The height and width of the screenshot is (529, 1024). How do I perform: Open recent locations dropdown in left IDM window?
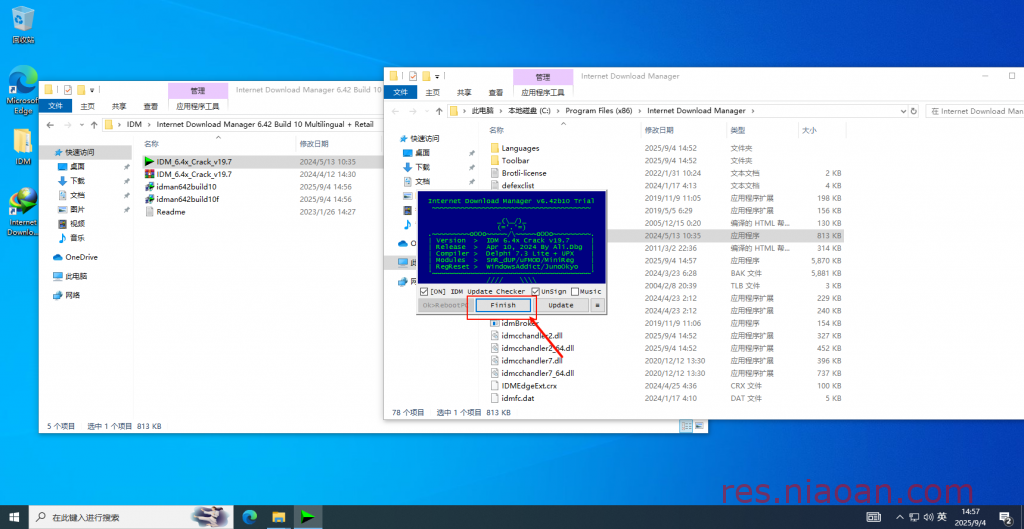[82, 124]
